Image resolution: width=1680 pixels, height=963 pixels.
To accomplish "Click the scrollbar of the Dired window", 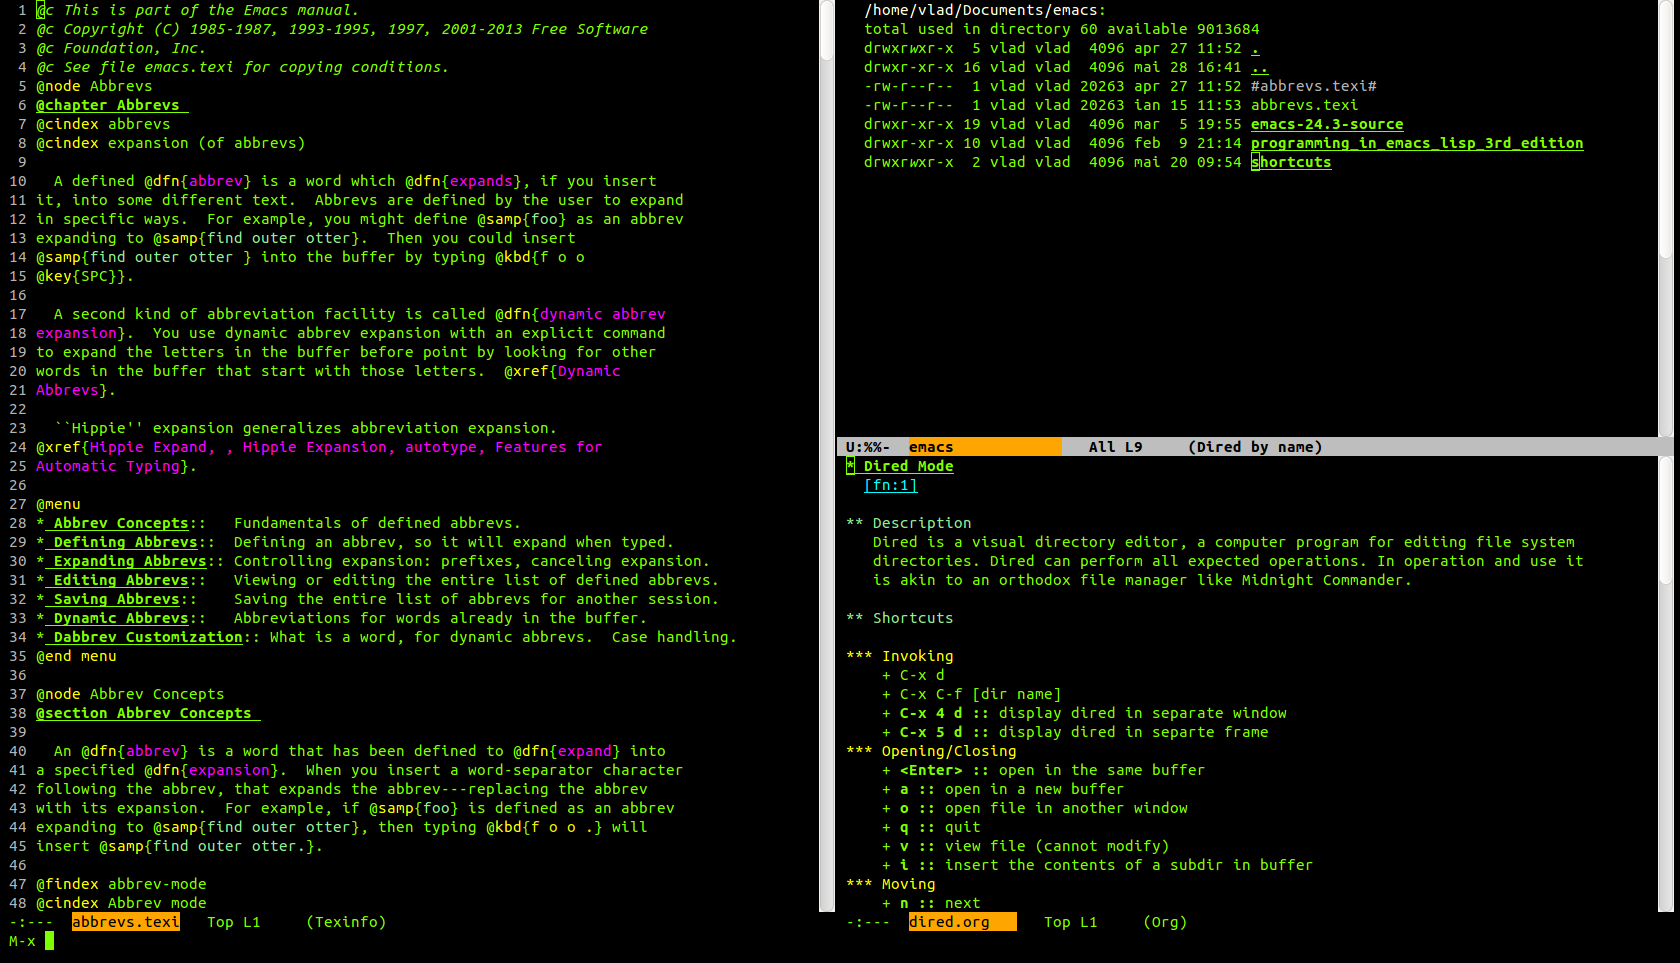I will [x=1665, y=218].
